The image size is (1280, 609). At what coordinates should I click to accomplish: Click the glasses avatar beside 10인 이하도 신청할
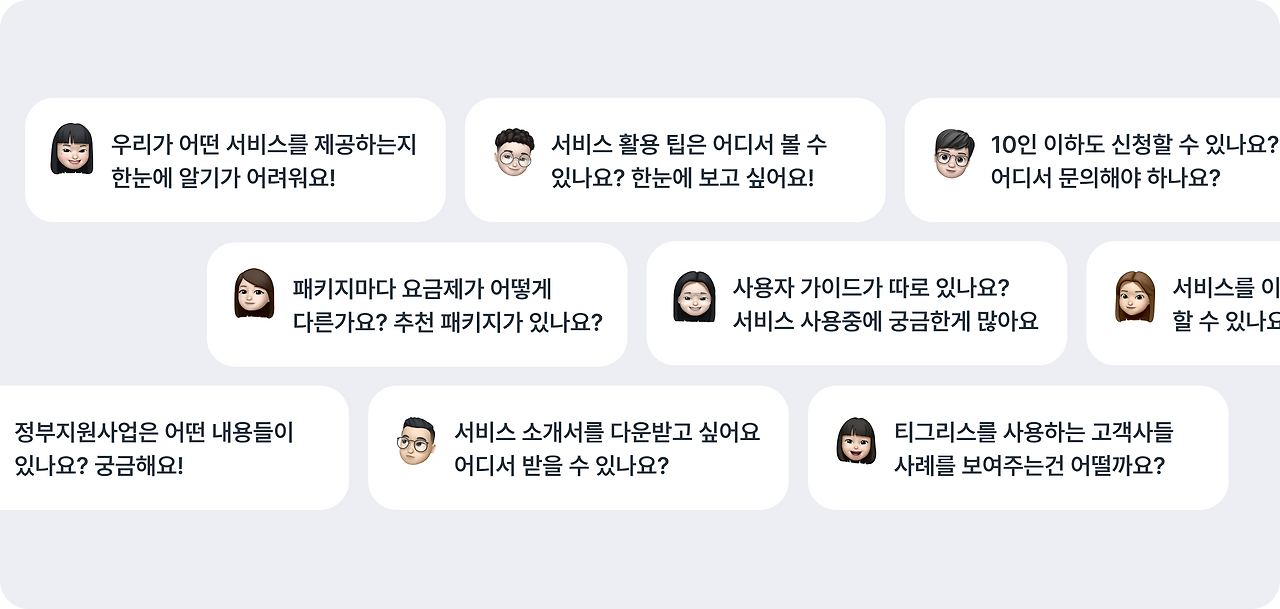pos(954,153)
